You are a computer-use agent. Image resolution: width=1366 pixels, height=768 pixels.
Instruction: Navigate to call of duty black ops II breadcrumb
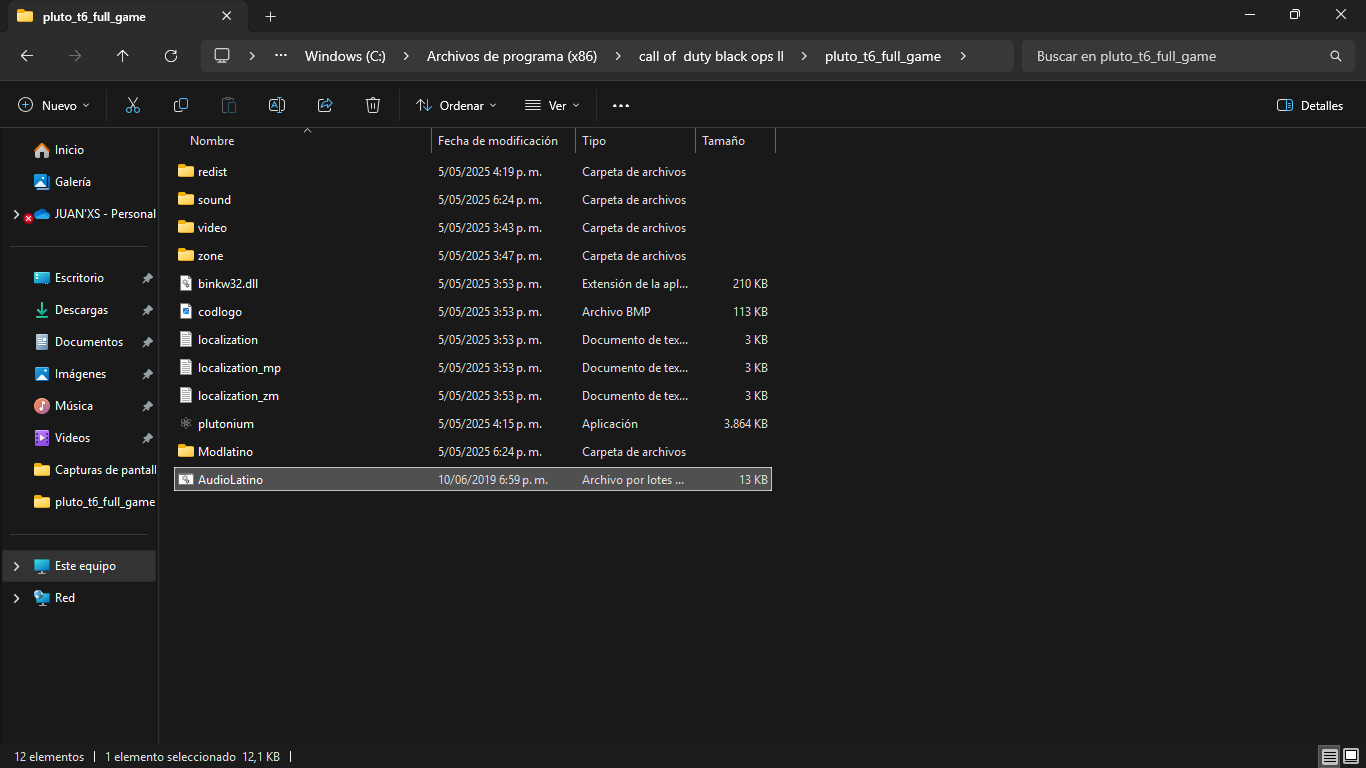[x=711, y=56]
